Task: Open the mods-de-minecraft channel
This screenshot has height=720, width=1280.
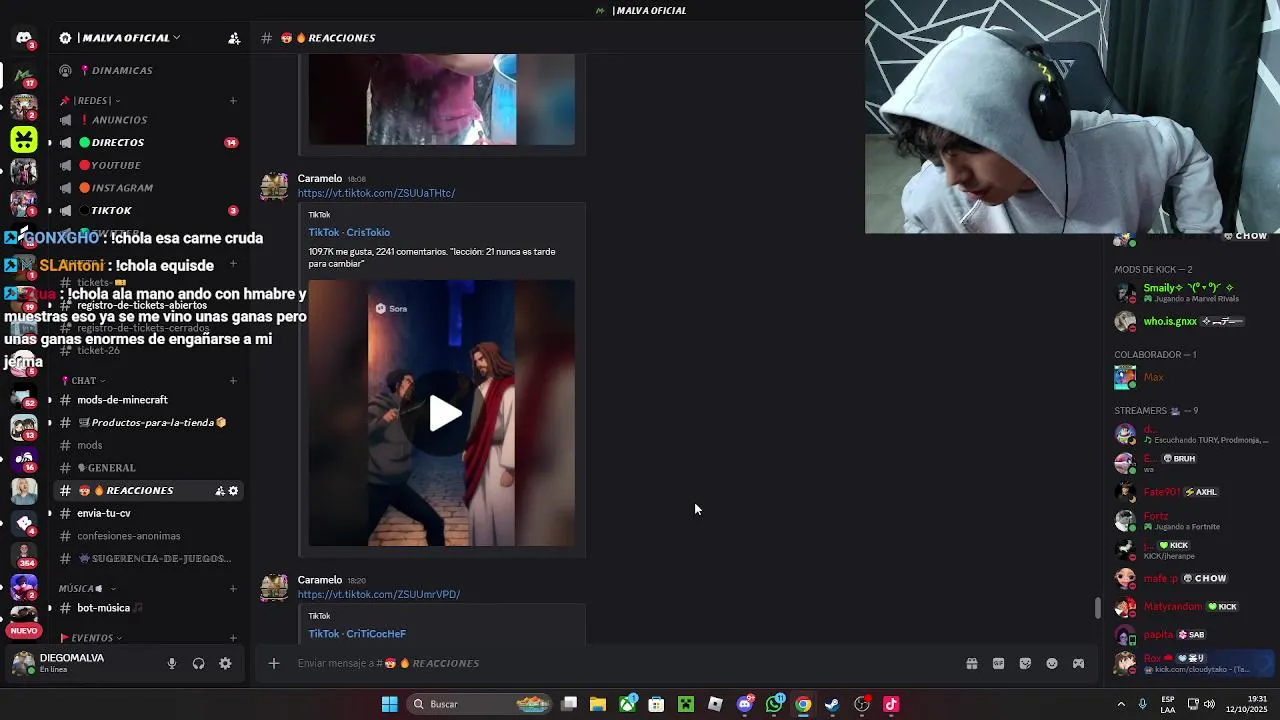Action: (x=149, y=400)
